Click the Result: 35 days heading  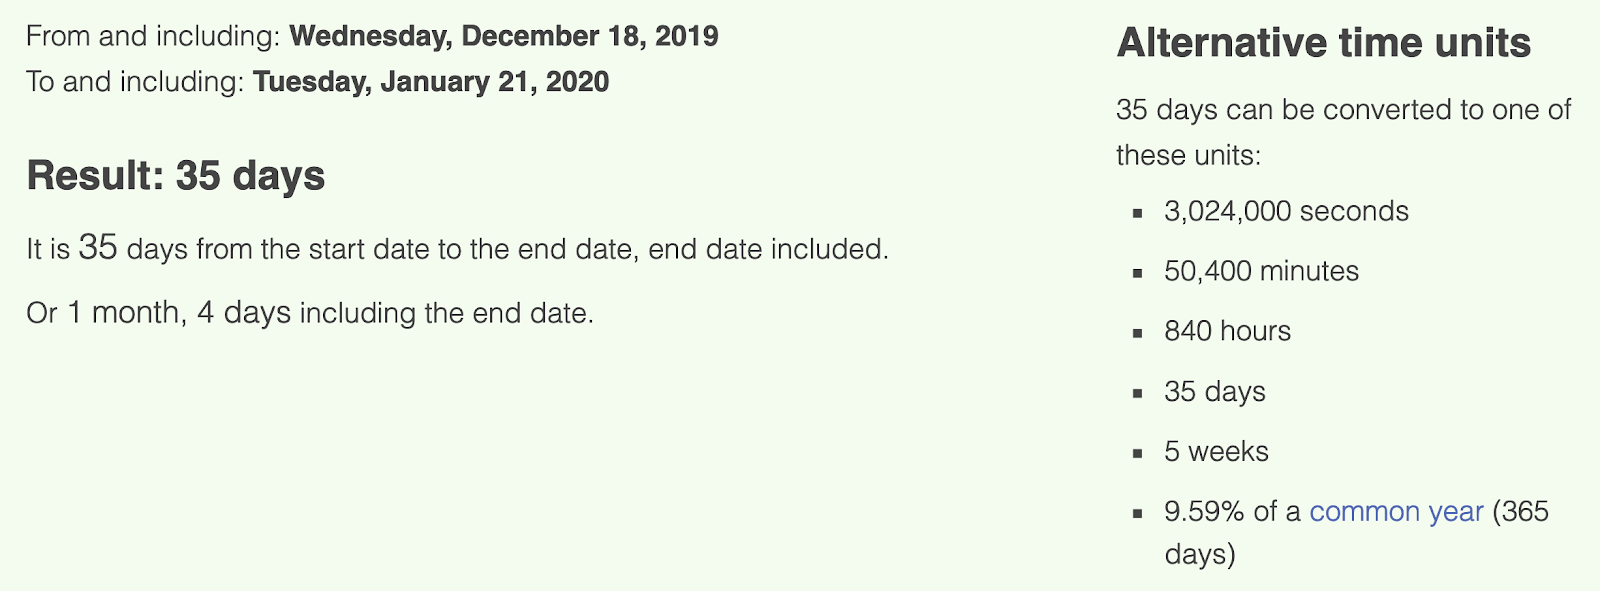coord(176,176)
